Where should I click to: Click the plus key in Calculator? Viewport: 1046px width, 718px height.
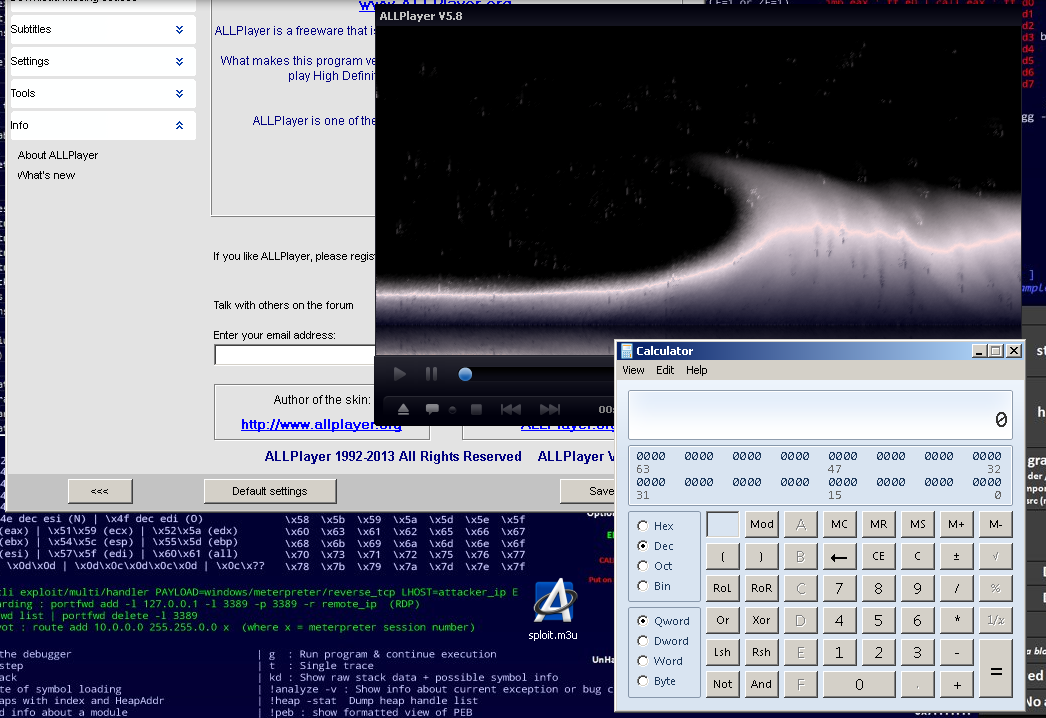957,684
